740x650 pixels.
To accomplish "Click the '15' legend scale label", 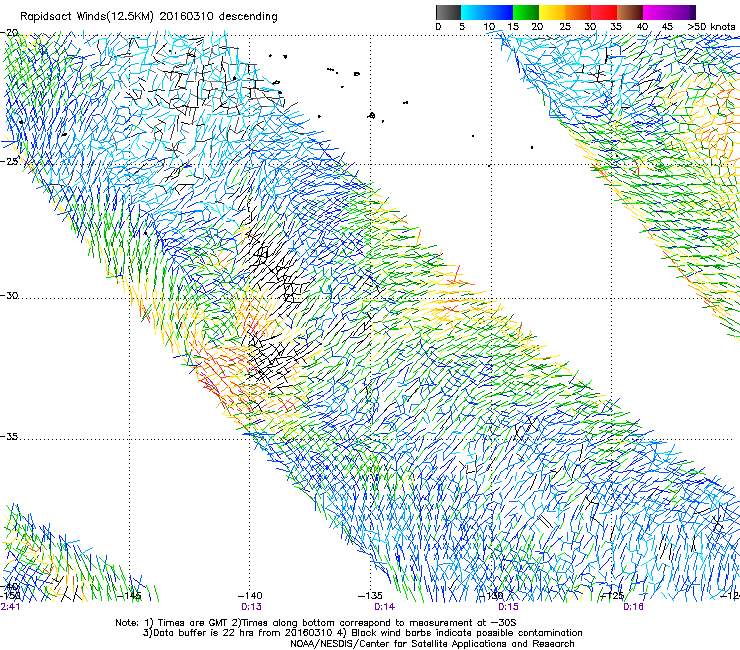I will pos(513,27).
